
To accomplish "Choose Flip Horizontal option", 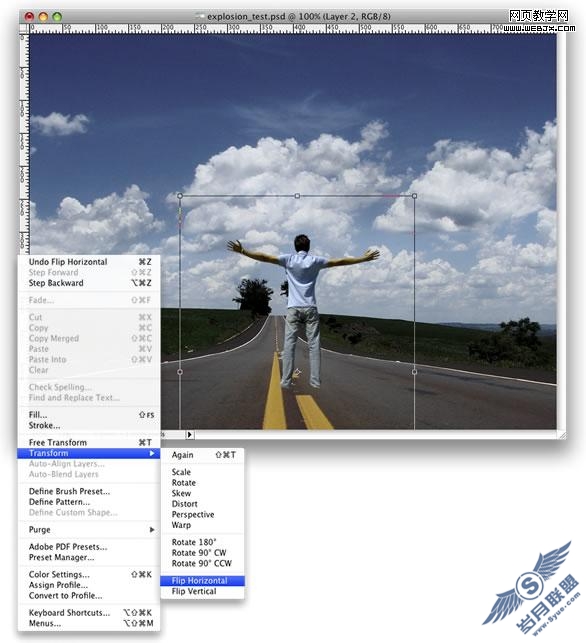I will (203, 581).
